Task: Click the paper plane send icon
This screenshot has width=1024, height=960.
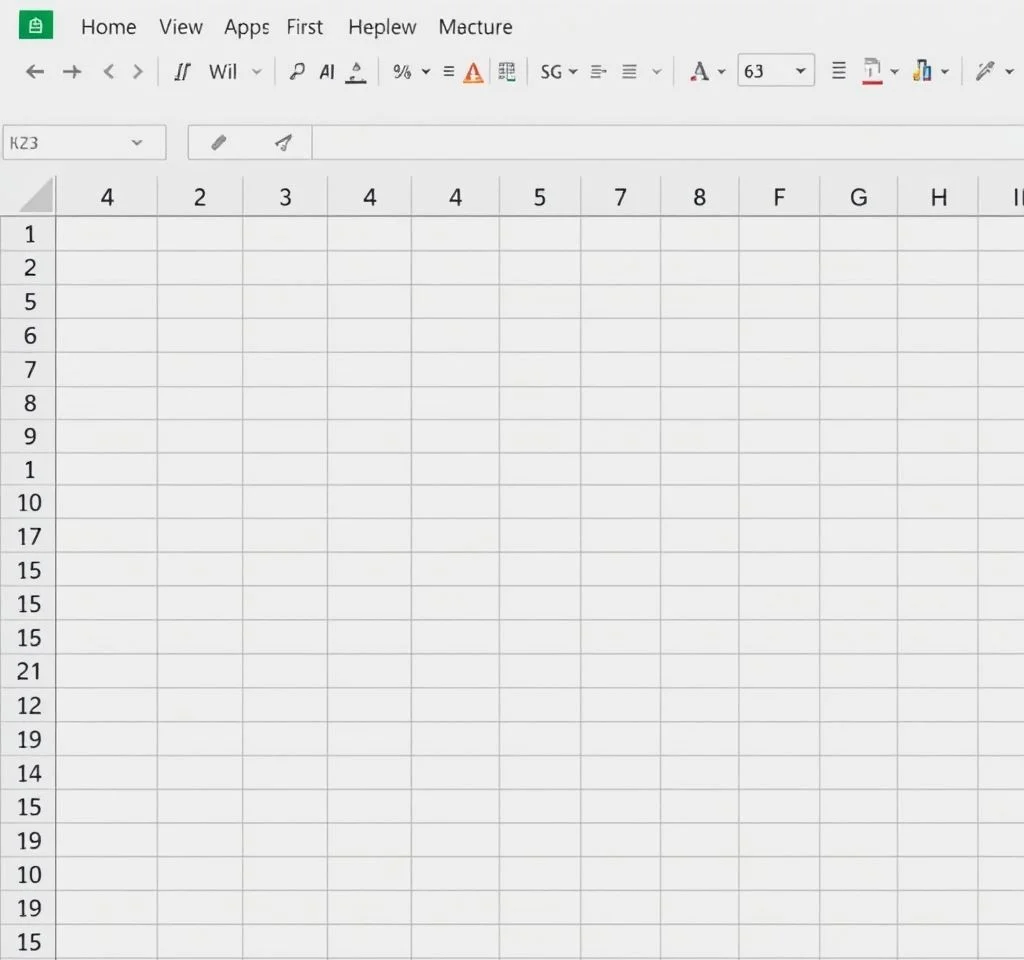Action: click(x=283, y=143)
